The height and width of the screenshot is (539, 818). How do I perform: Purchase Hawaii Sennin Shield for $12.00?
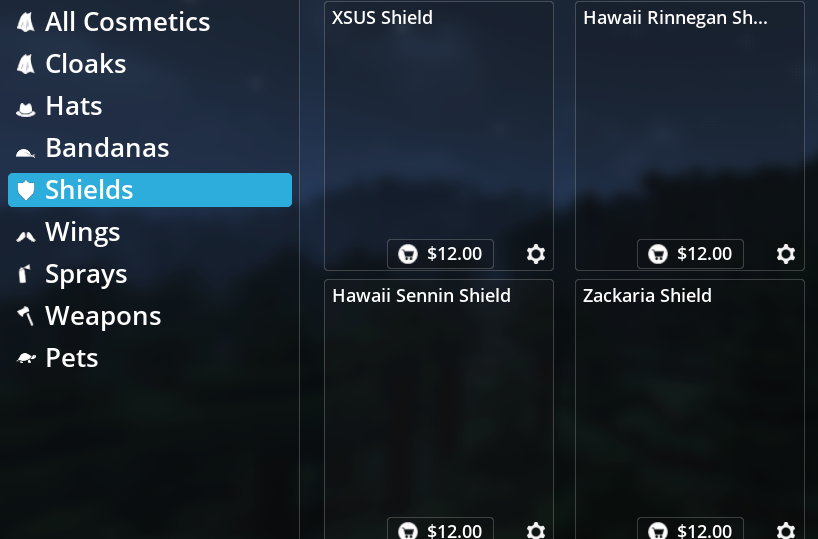point(440,529)
